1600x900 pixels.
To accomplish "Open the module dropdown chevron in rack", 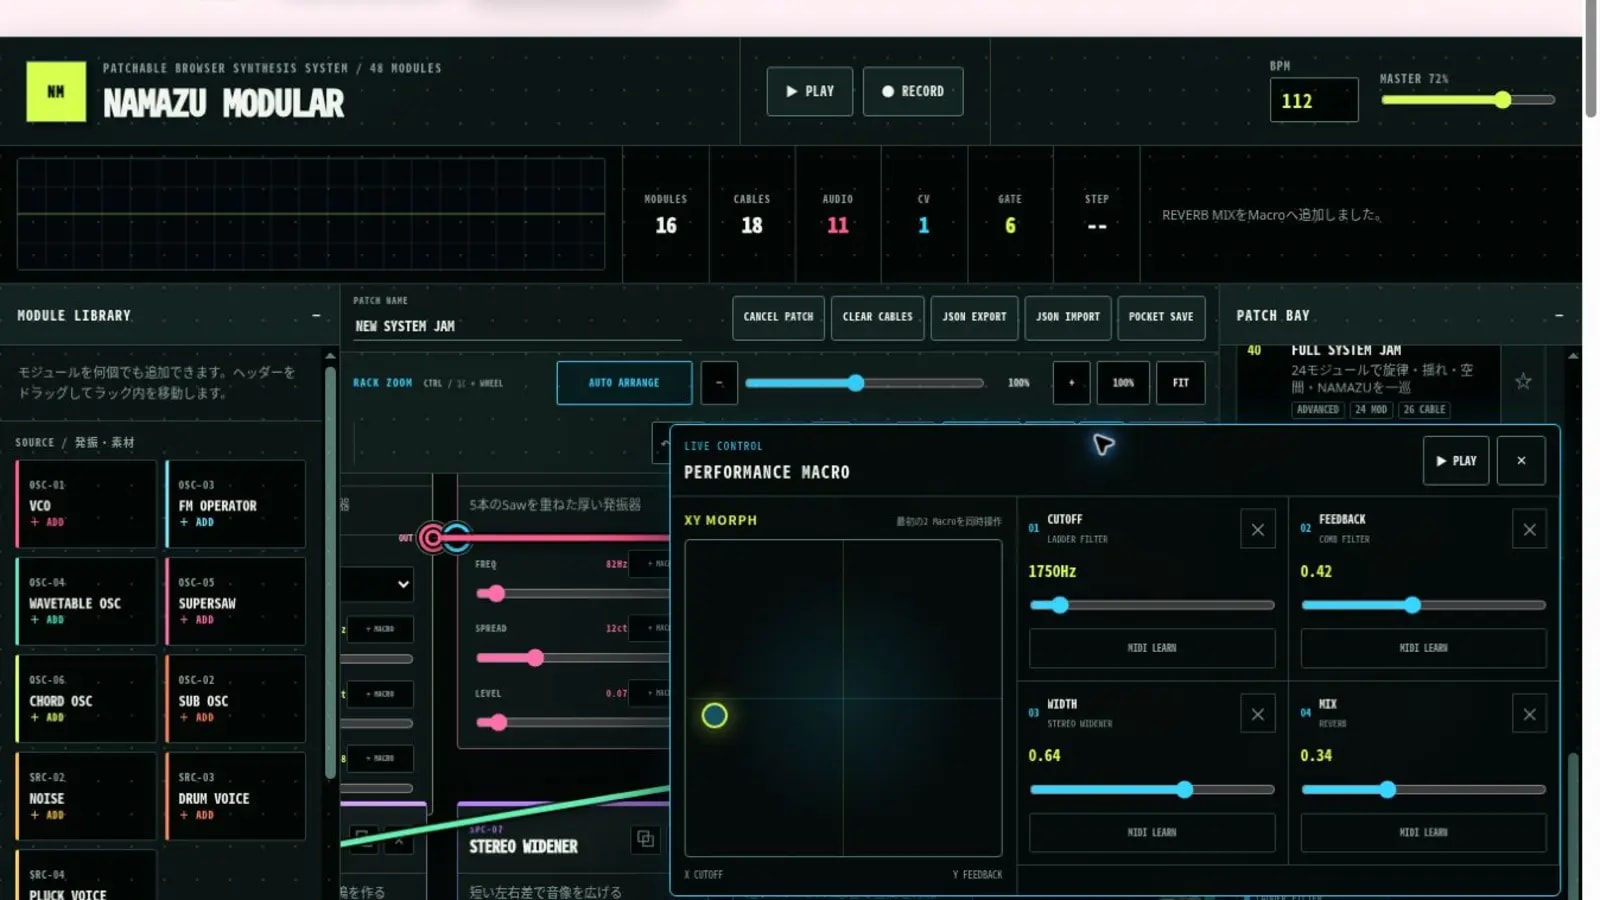I will (x=403, y=584).
